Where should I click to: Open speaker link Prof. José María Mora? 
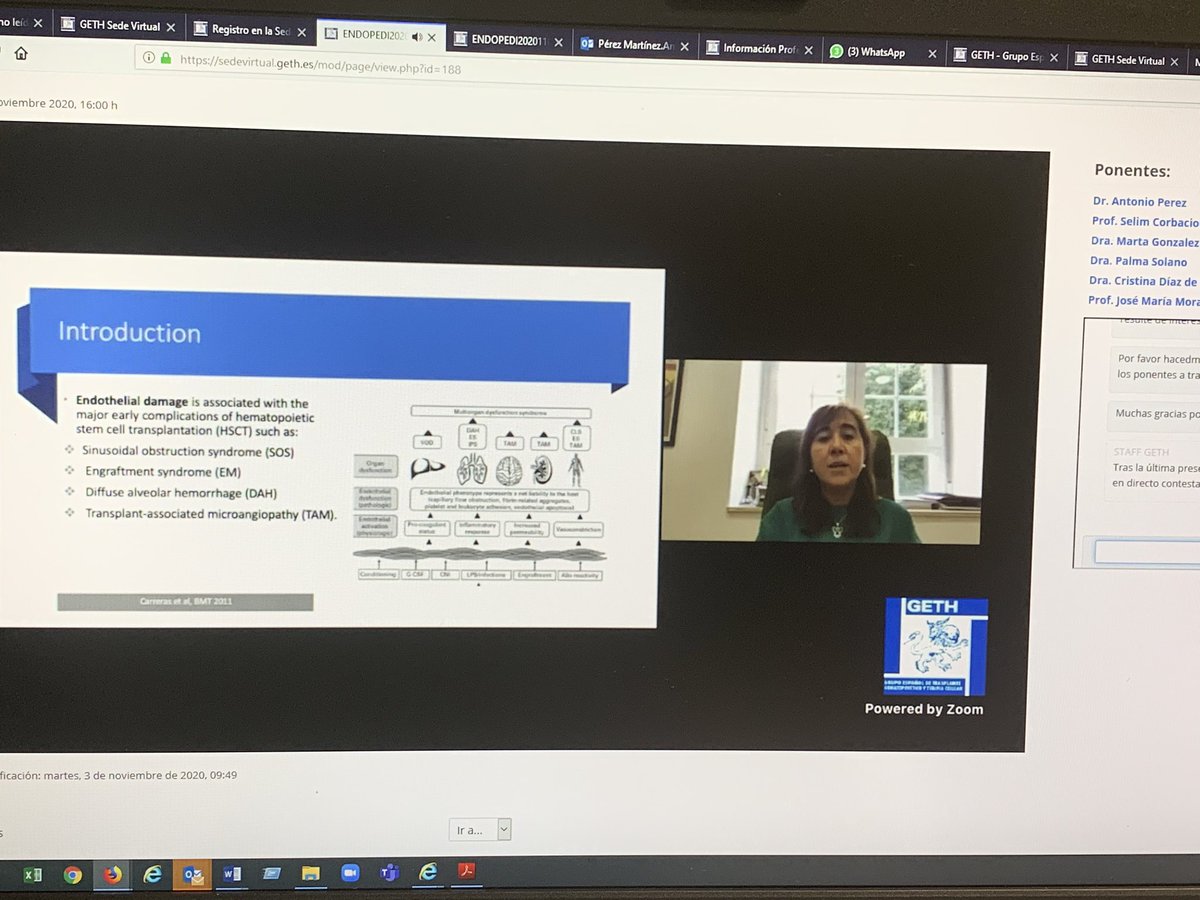coord(1144,301)
